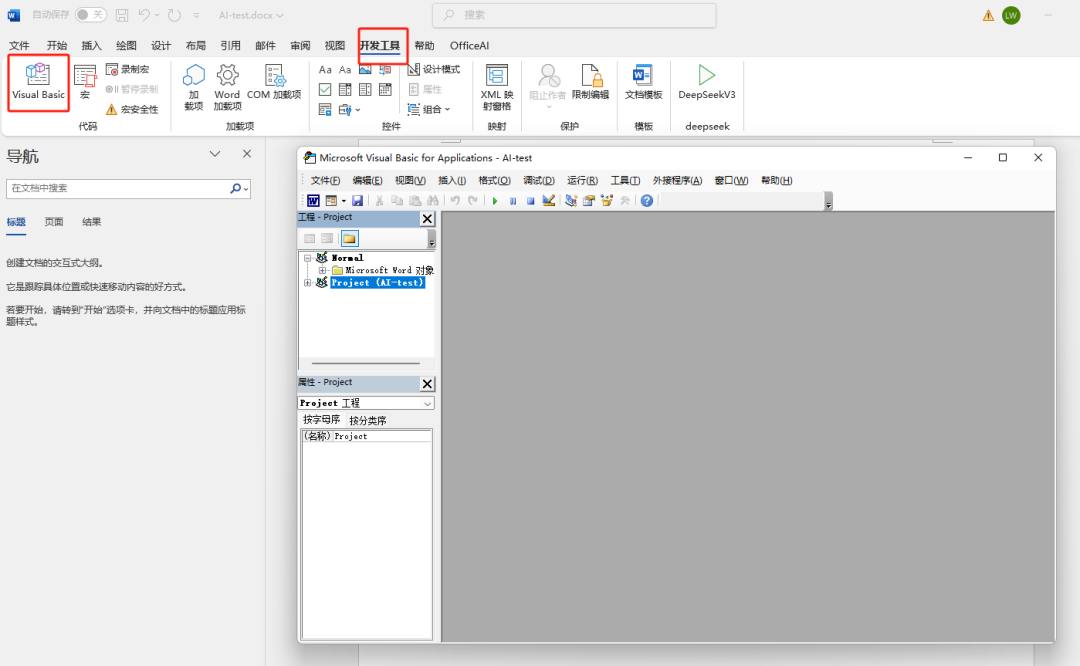Insert check box content control
The height and width of the screenshot is (666, 1080).
[x=325, y=90]
